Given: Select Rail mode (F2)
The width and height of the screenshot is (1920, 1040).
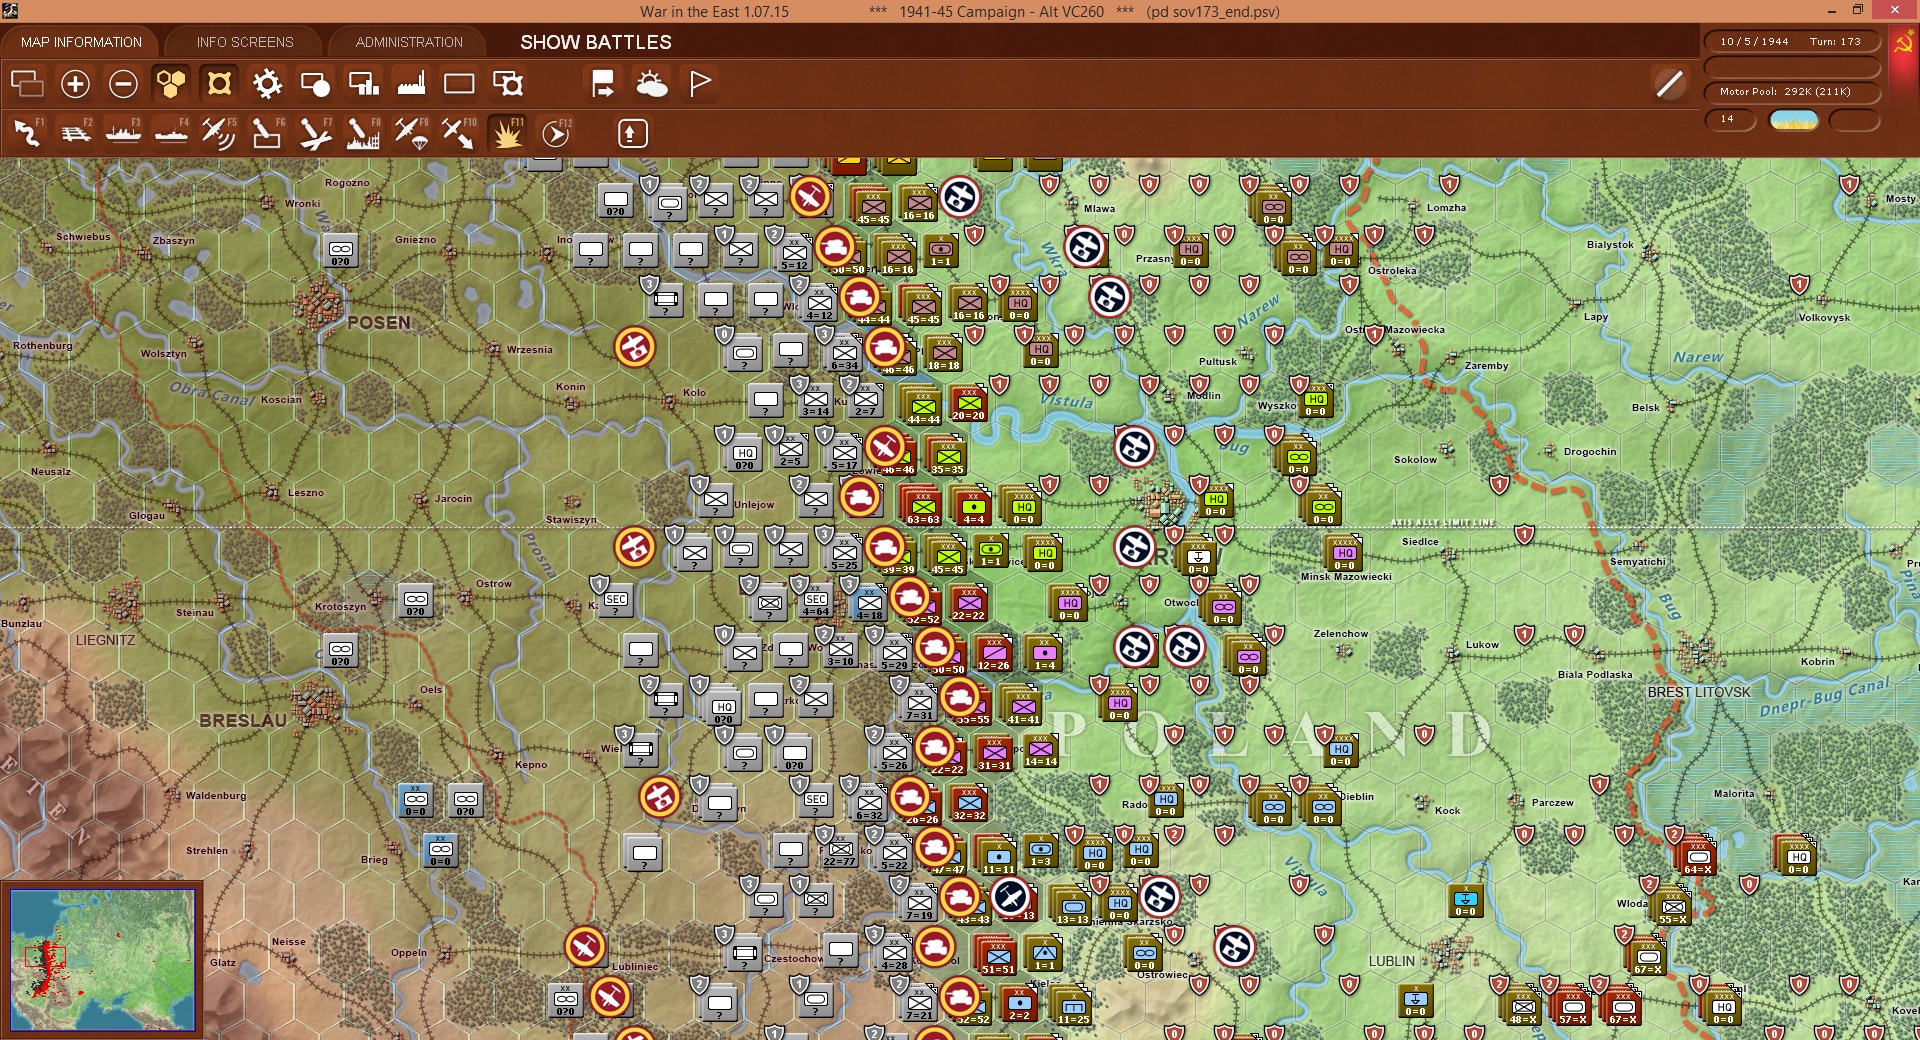Looking at the screenshot, I should point(75,133).
